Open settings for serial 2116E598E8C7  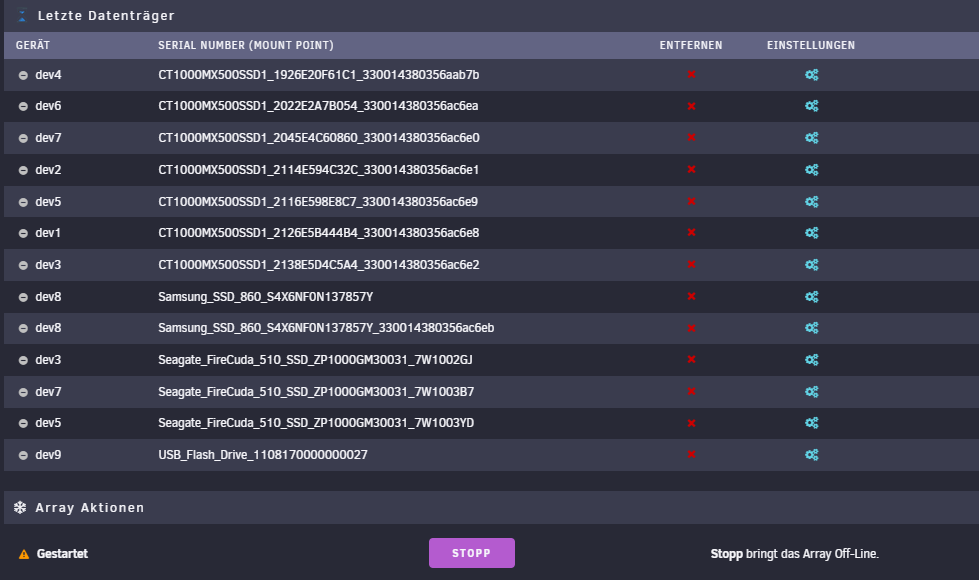[812, 202]
